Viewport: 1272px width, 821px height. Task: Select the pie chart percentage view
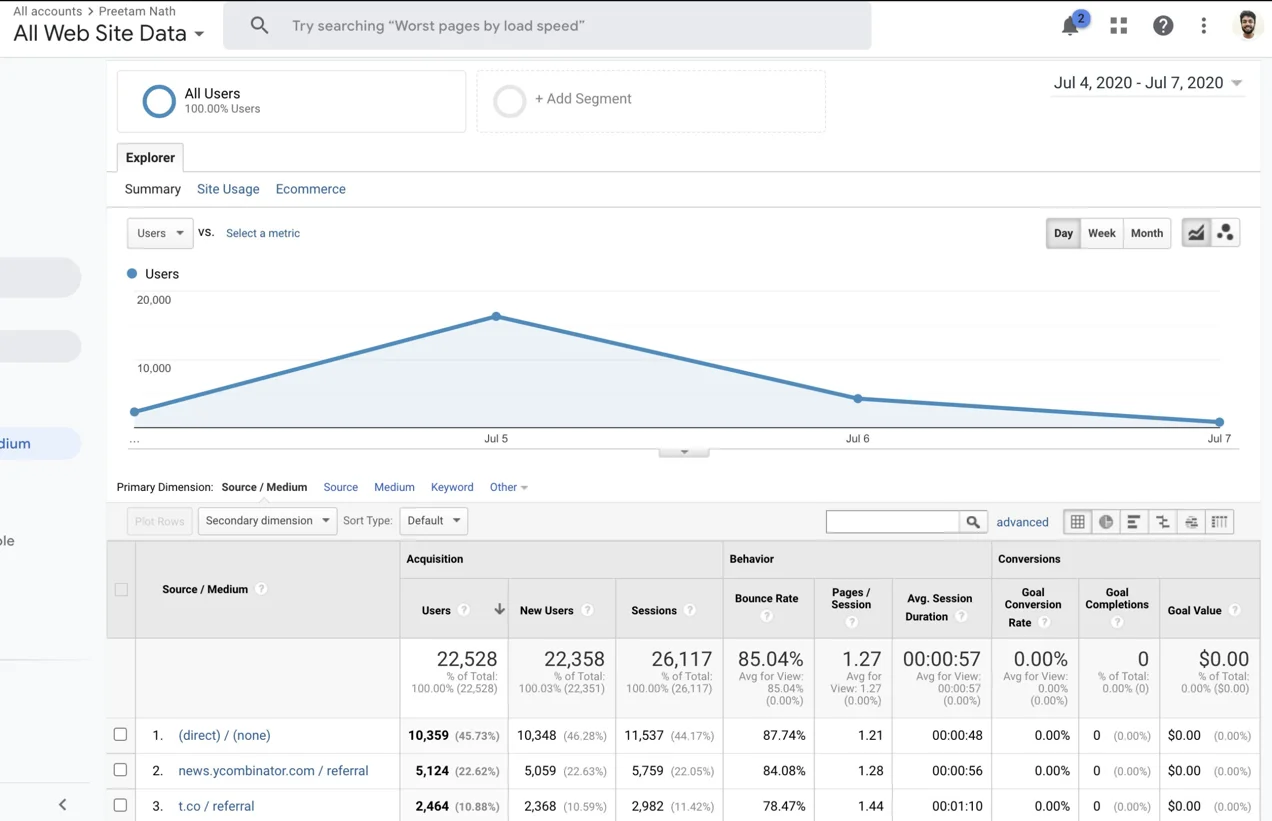coord(1106,522)
